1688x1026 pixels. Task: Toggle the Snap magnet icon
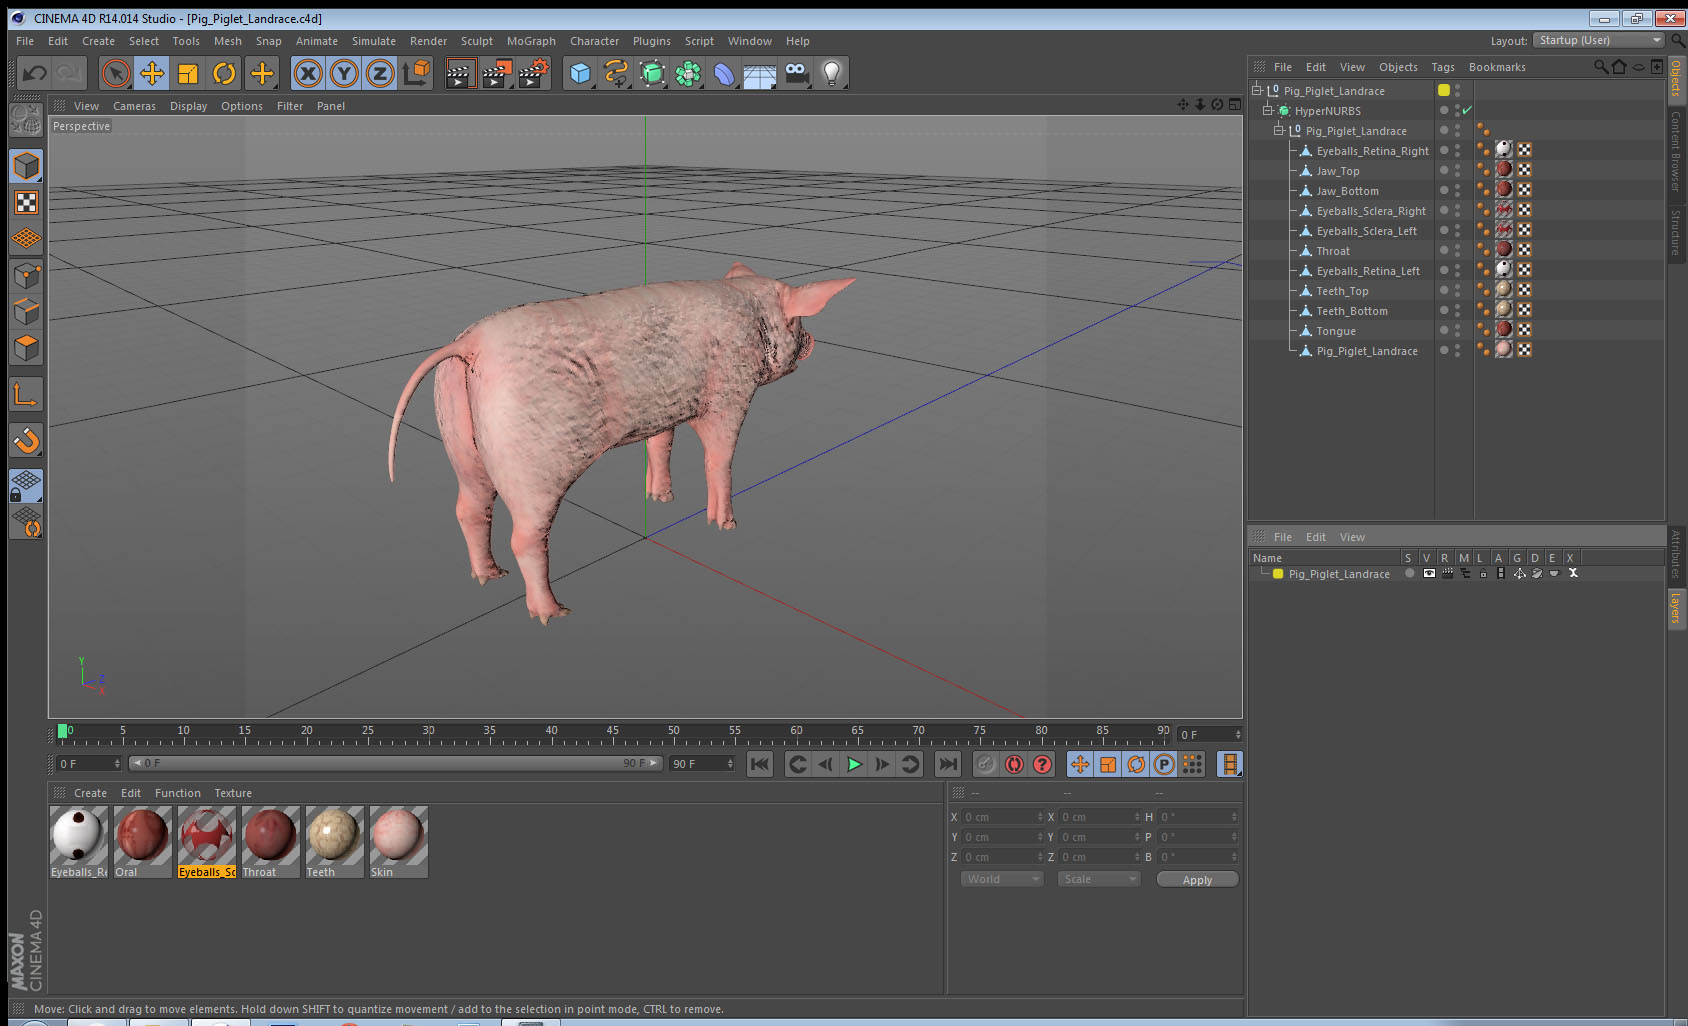[x=26, y=440]
